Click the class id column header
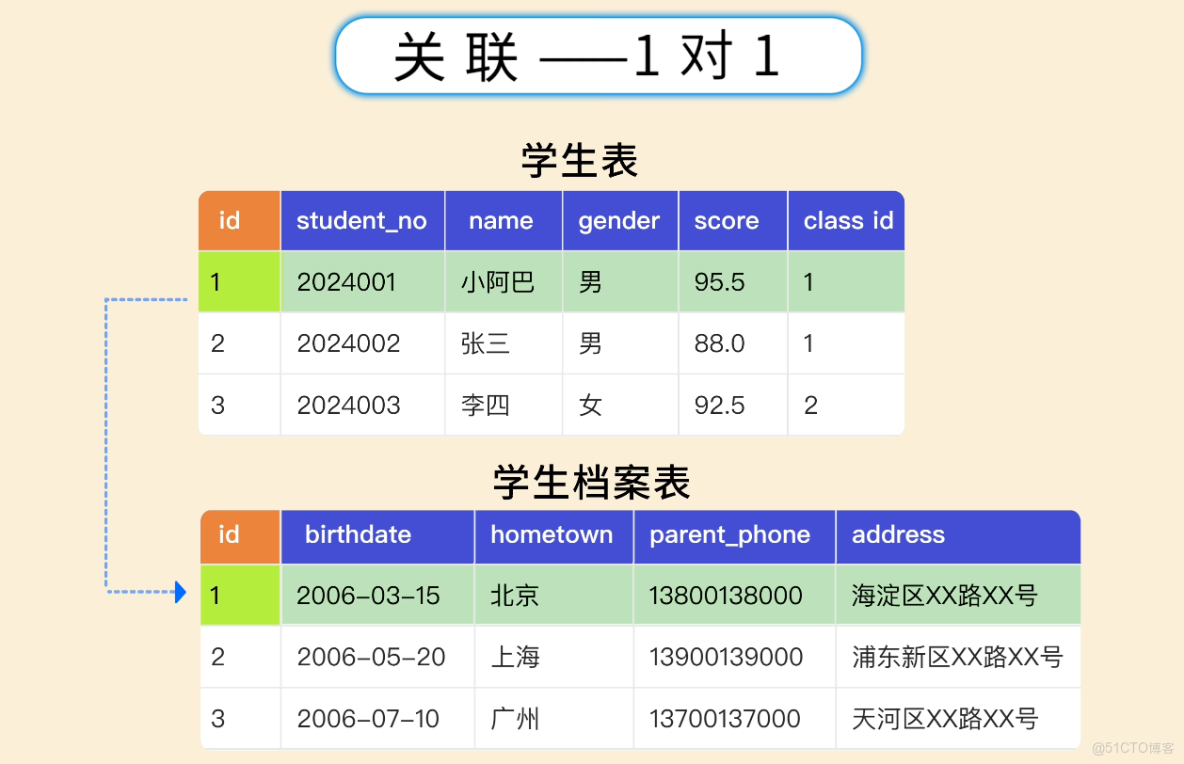The width and height of the screenshot is (1184, 764). pyautogui.click(x=845, y=220)
